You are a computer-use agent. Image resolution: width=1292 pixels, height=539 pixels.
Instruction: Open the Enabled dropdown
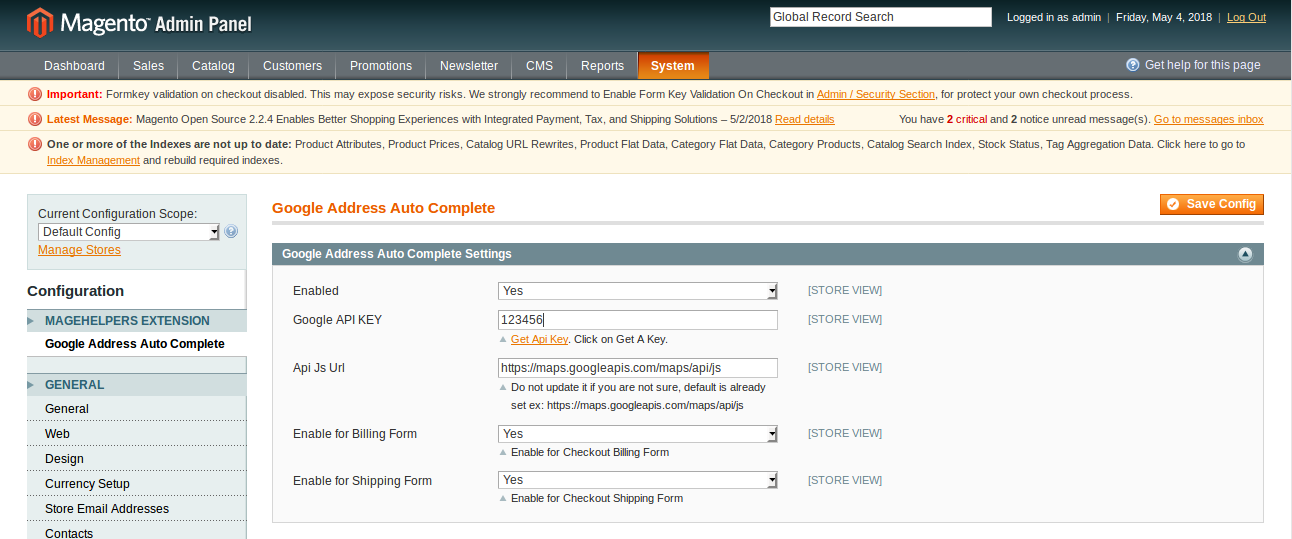[637, 291]
